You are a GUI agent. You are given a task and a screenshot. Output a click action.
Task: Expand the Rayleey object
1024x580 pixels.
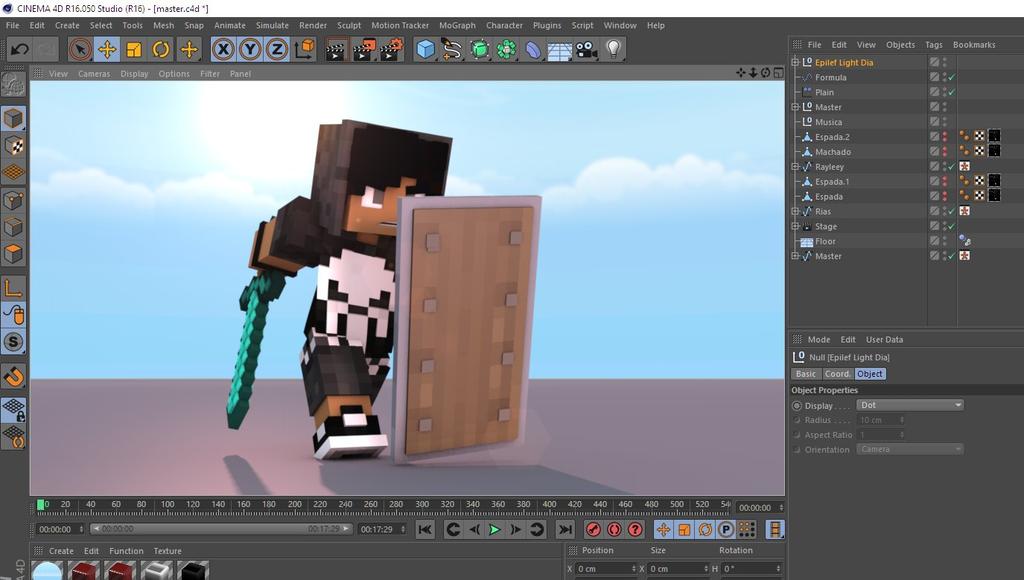click(795, 167)
